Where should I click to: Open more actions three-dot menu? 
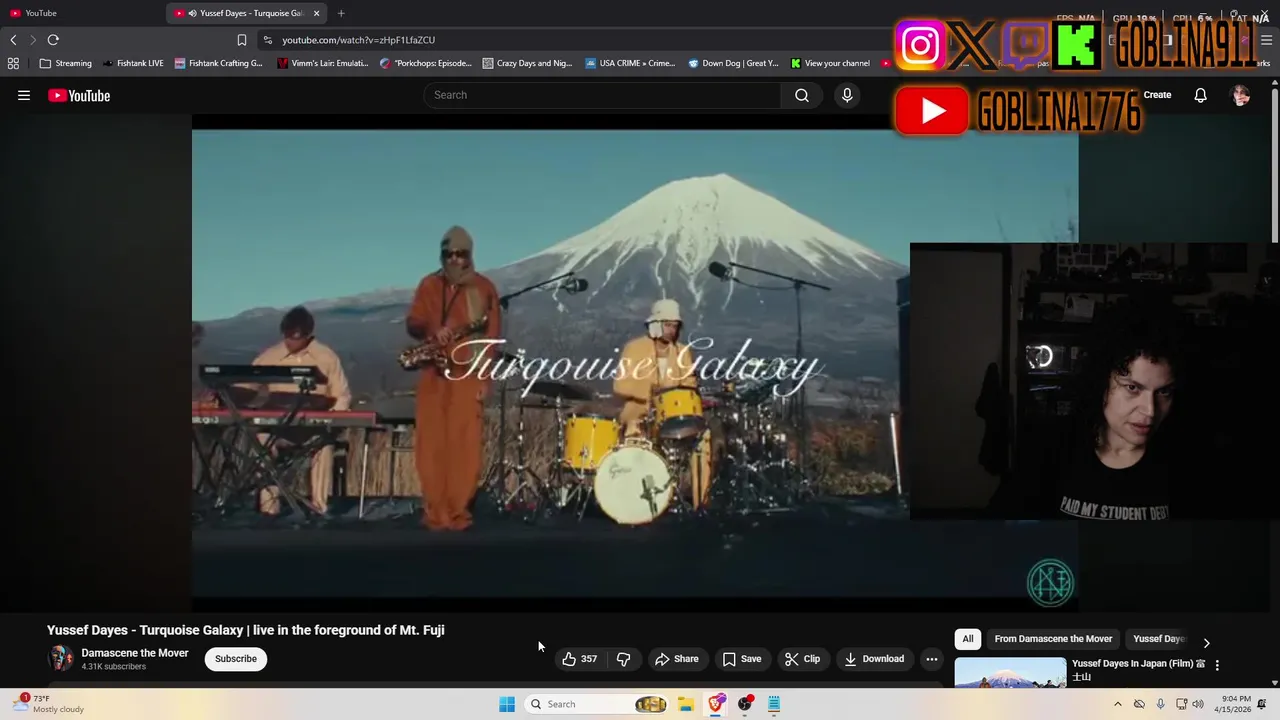tap(932, 659)
